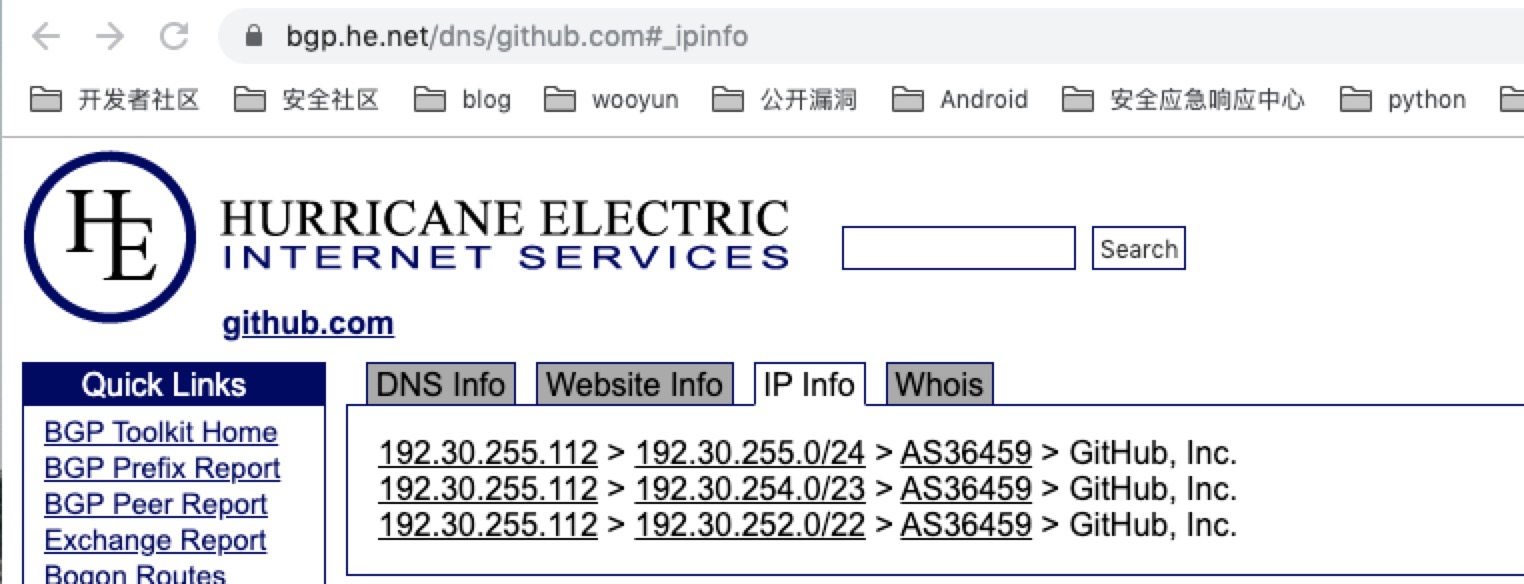Open the python bookmarks folder
The image size is (1524, 584).
click(1404, 99)
